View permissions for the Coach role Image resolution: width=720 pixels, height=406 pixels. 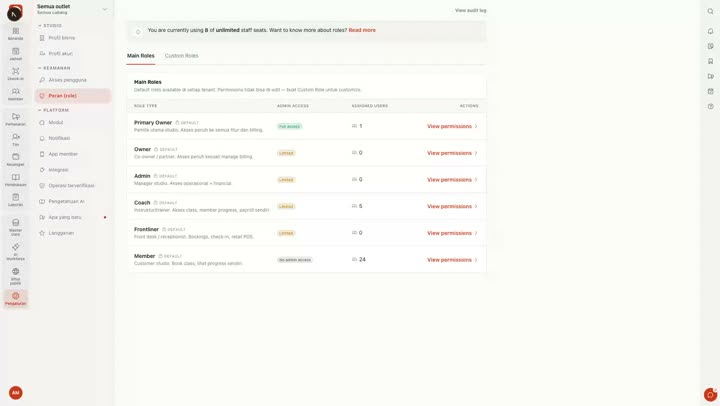(x=452, y=206)
